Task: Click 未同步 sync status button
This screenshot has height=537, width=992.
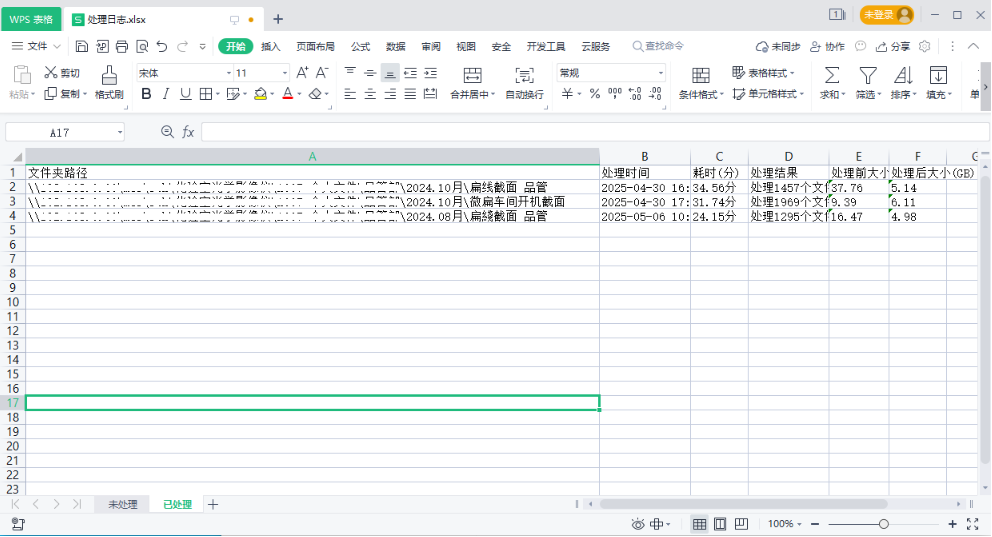Action: click(778, 46)
